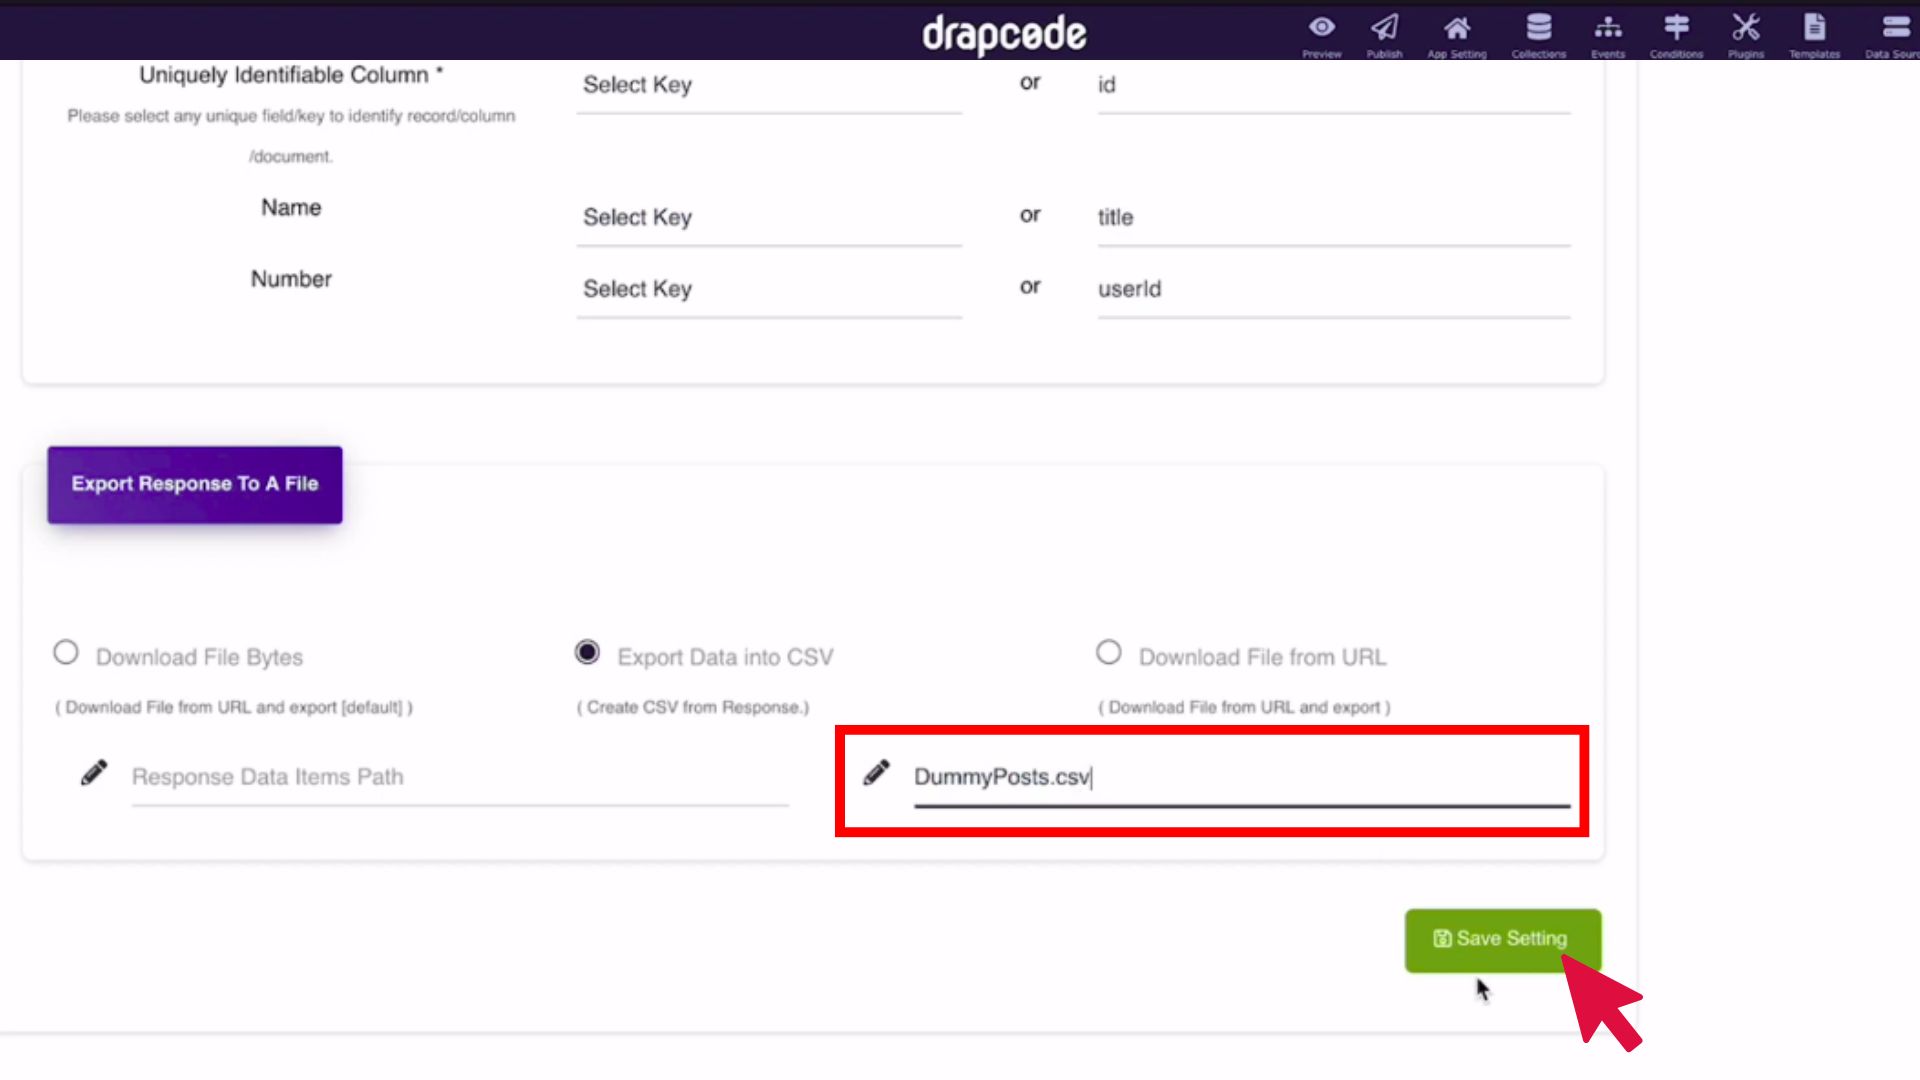Navigate to App Setting panel
The image size is (1920, 1080).
pos(1457,33)
